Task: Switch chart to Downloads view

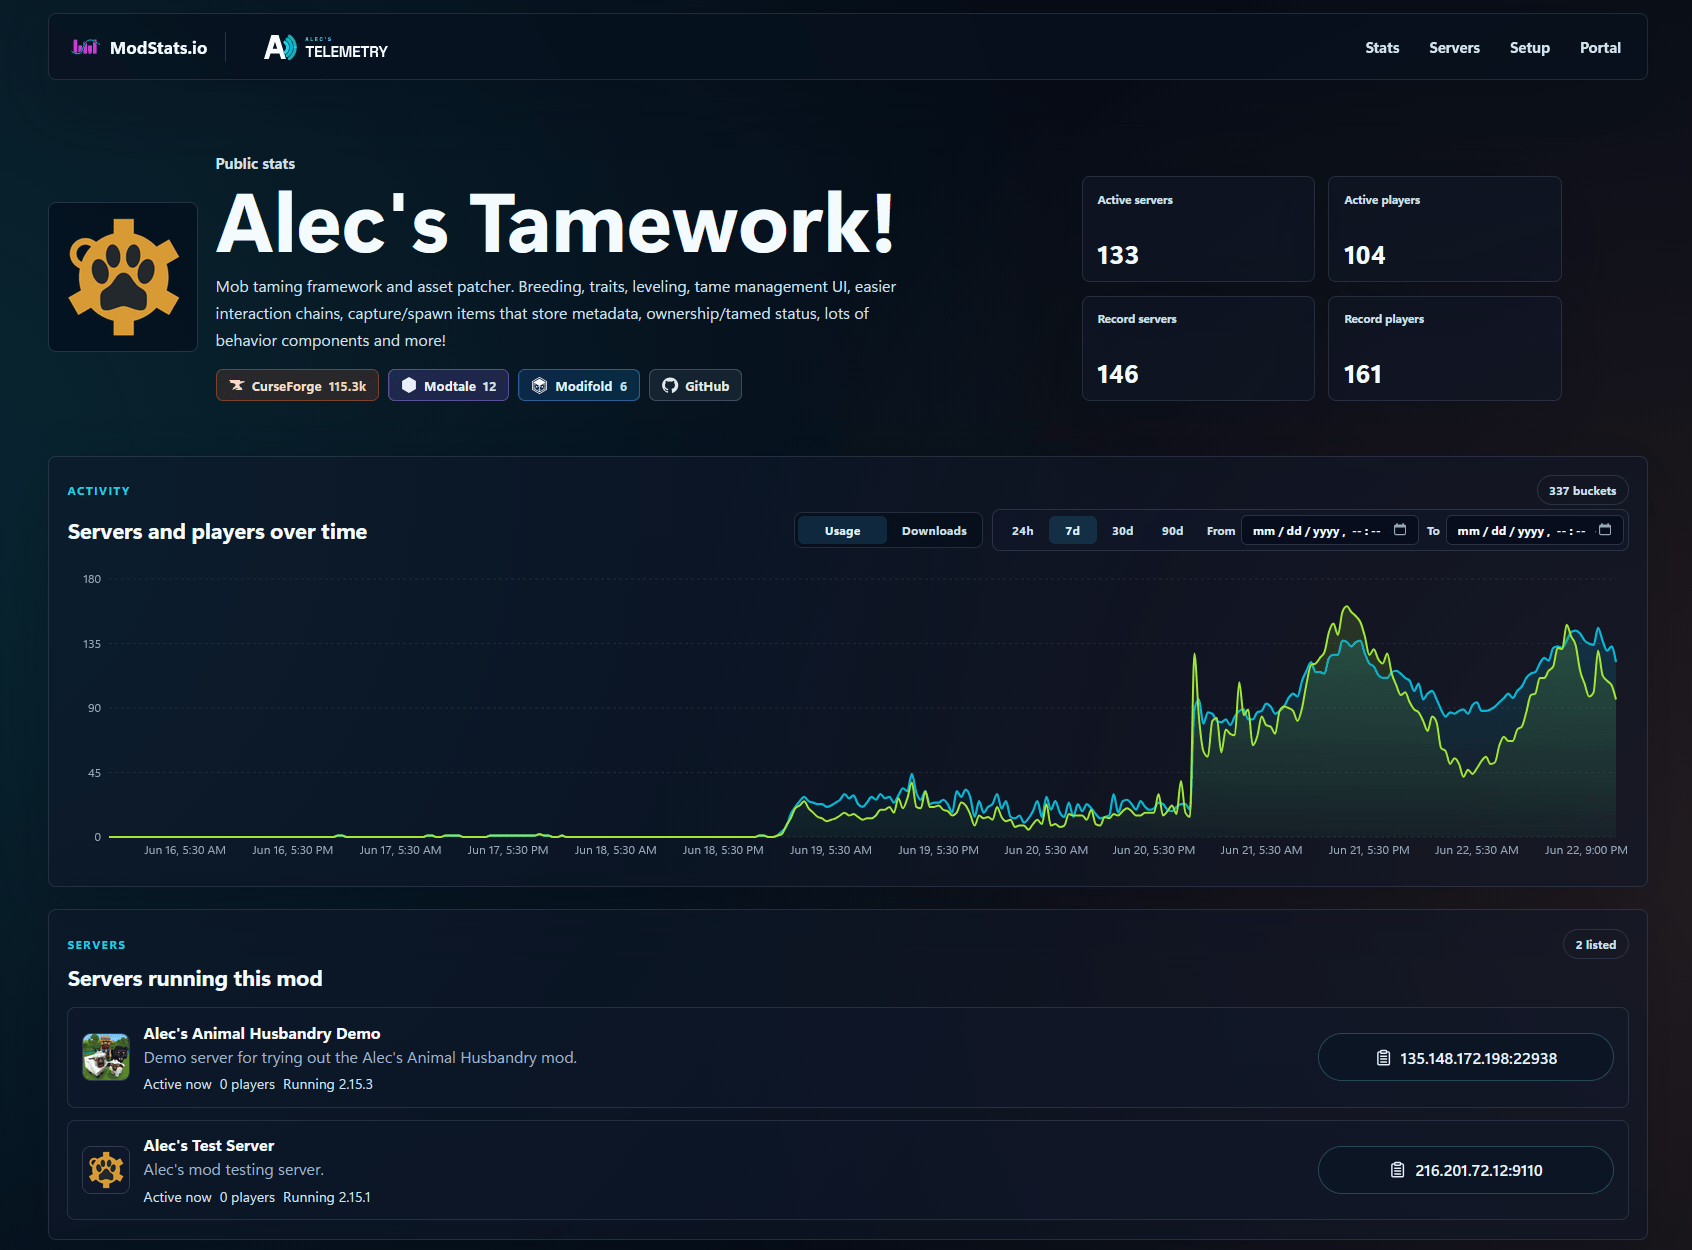Action: [x=934, y=531]
